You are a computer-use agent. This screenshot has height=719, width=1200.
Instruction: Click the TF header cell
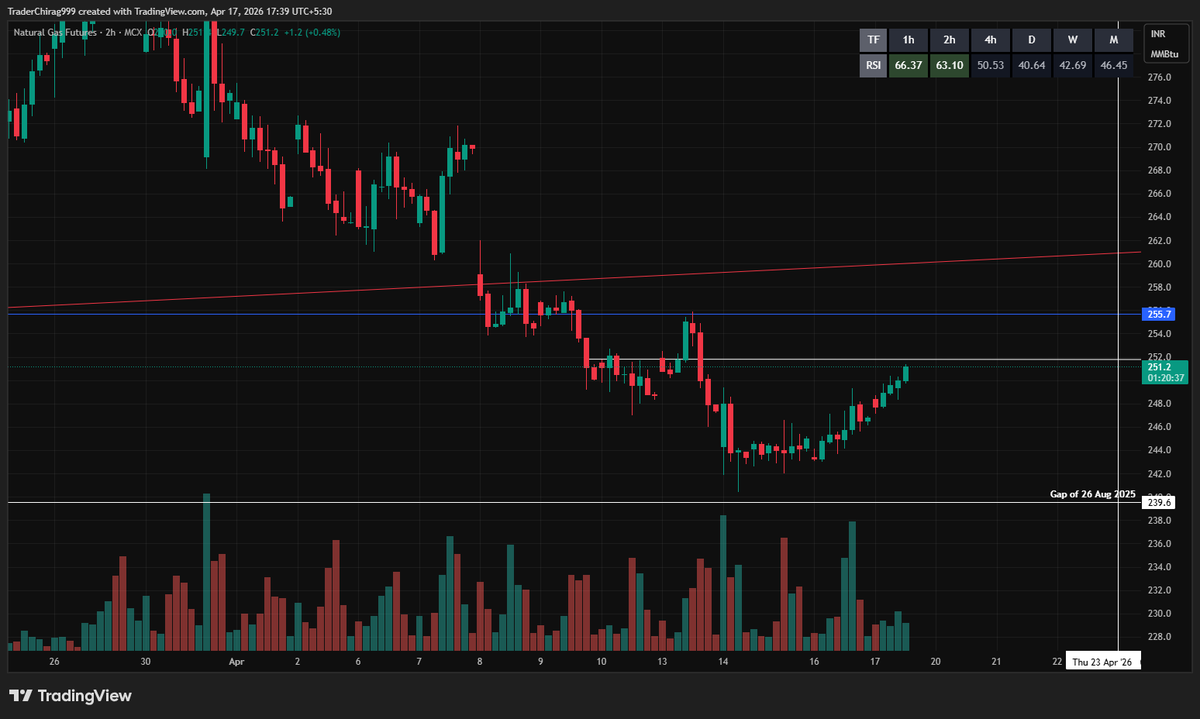pos(873,40)
